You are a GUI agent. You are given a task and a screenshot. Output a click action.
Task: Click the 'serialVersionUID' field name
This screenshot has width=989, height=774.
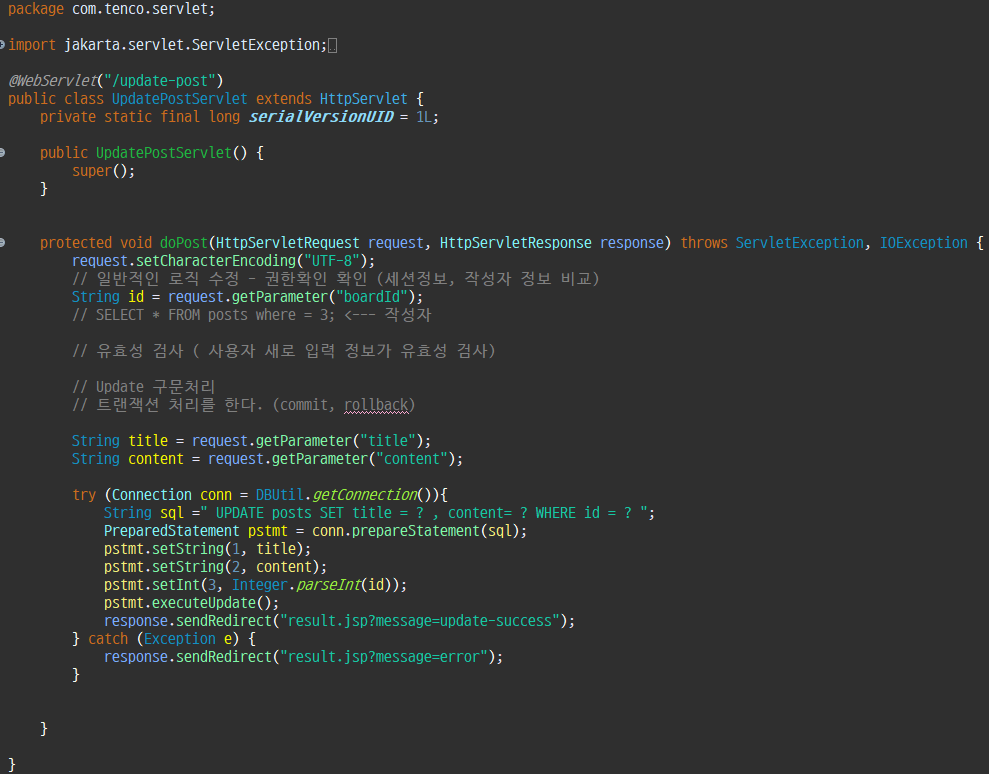(x=321, y=117)
